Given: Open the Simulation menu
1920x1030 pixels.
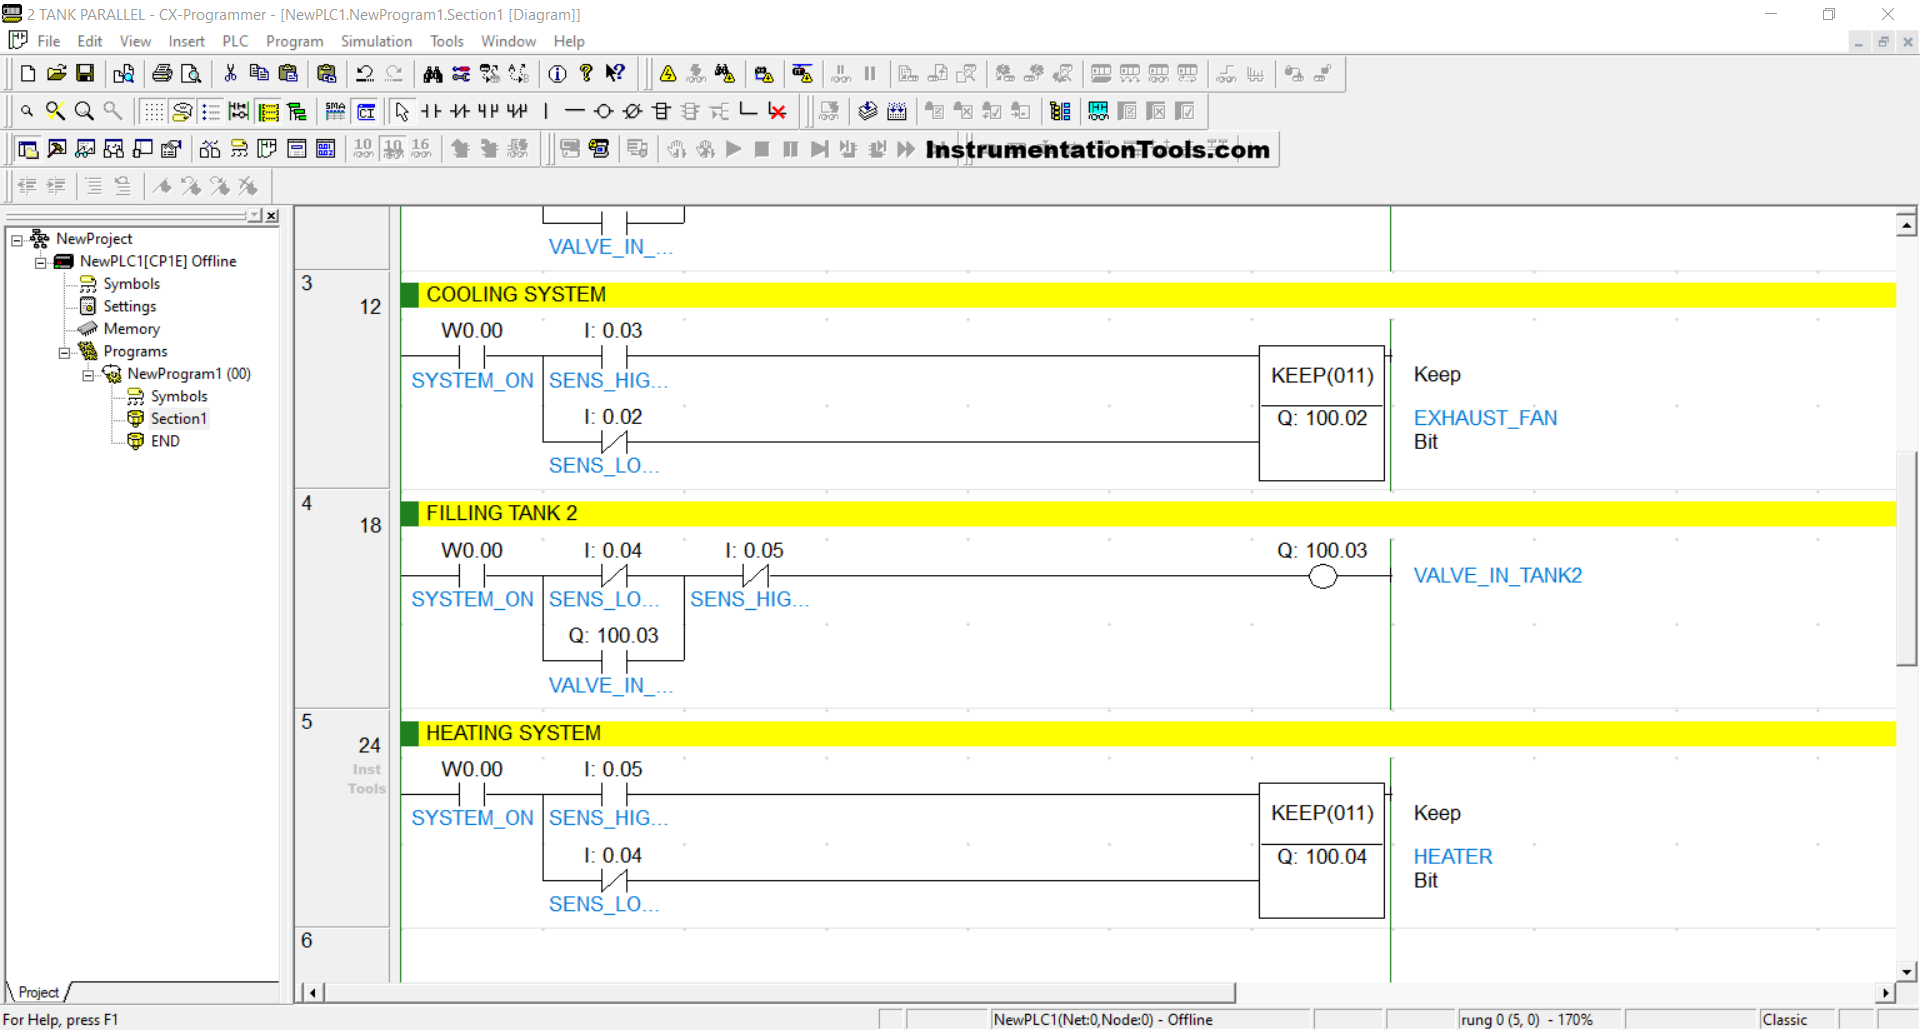Looking at the screenshot, I should [376, 41].
